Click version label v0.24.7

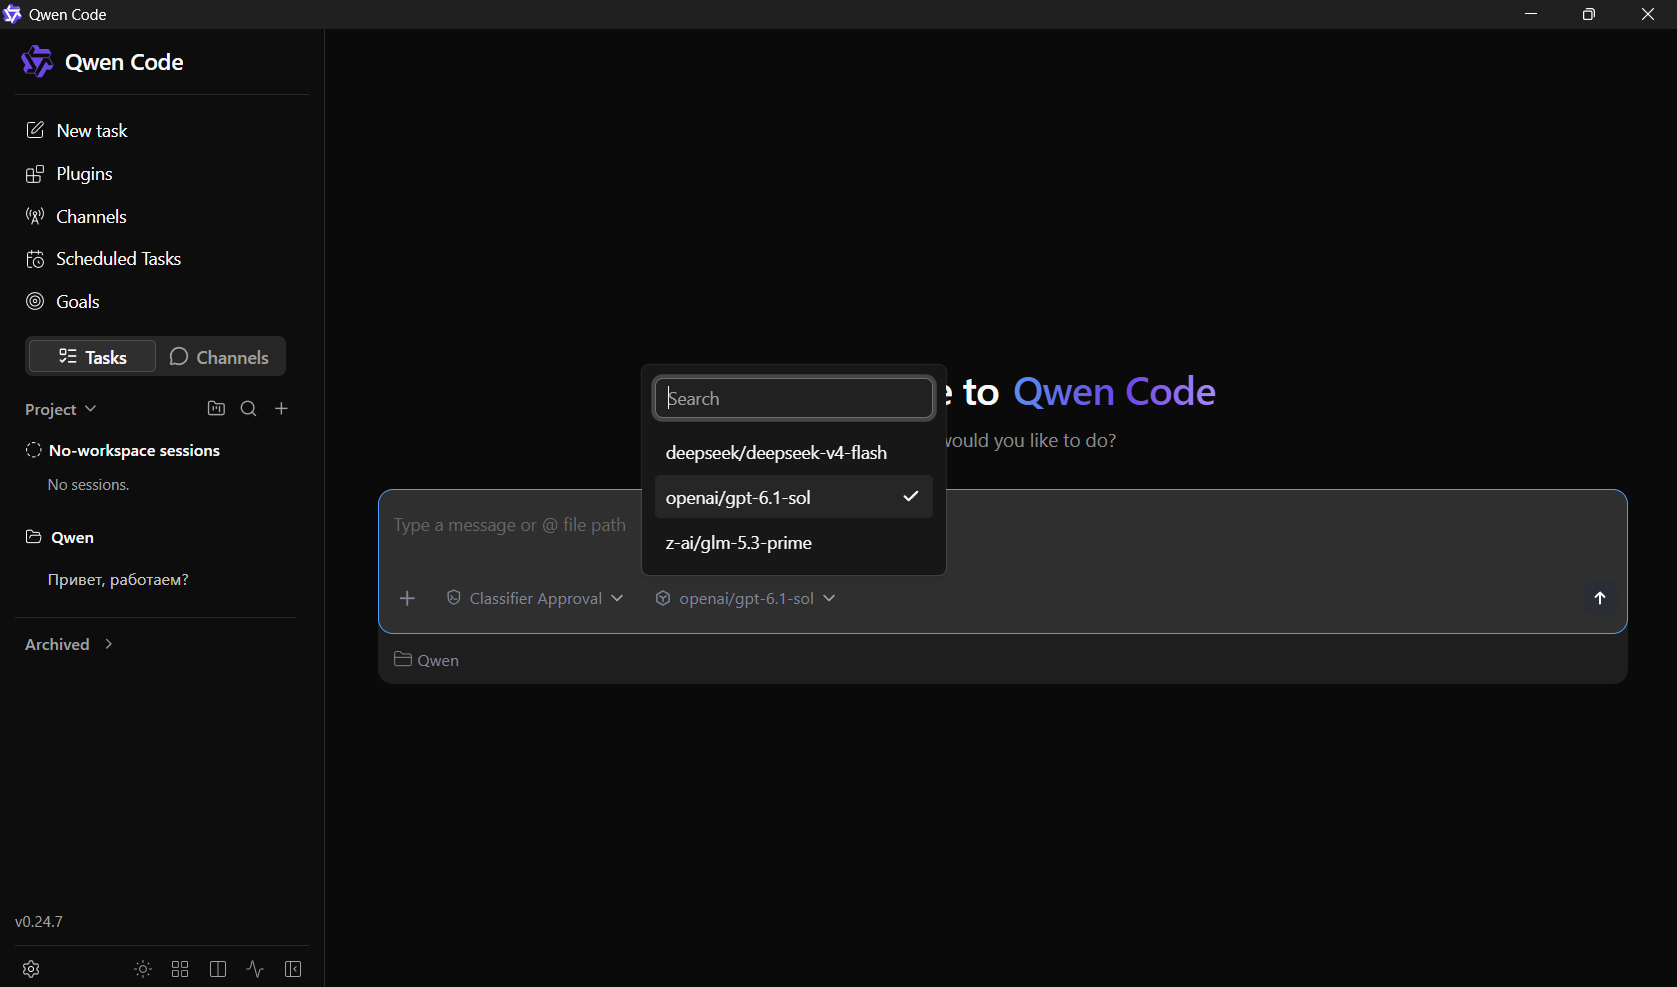pyautogui.click(x=39, y=922)
